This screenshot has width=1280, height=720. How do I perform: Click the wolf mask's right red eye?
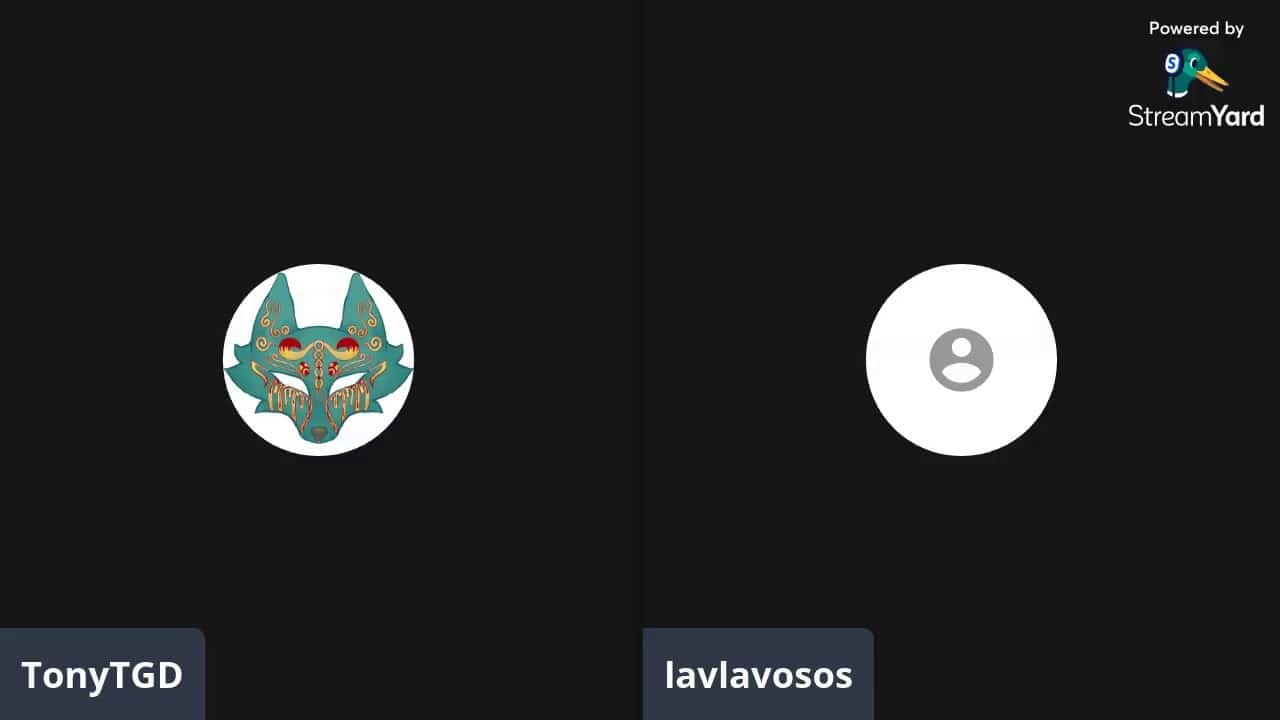(x=347, y=348)
